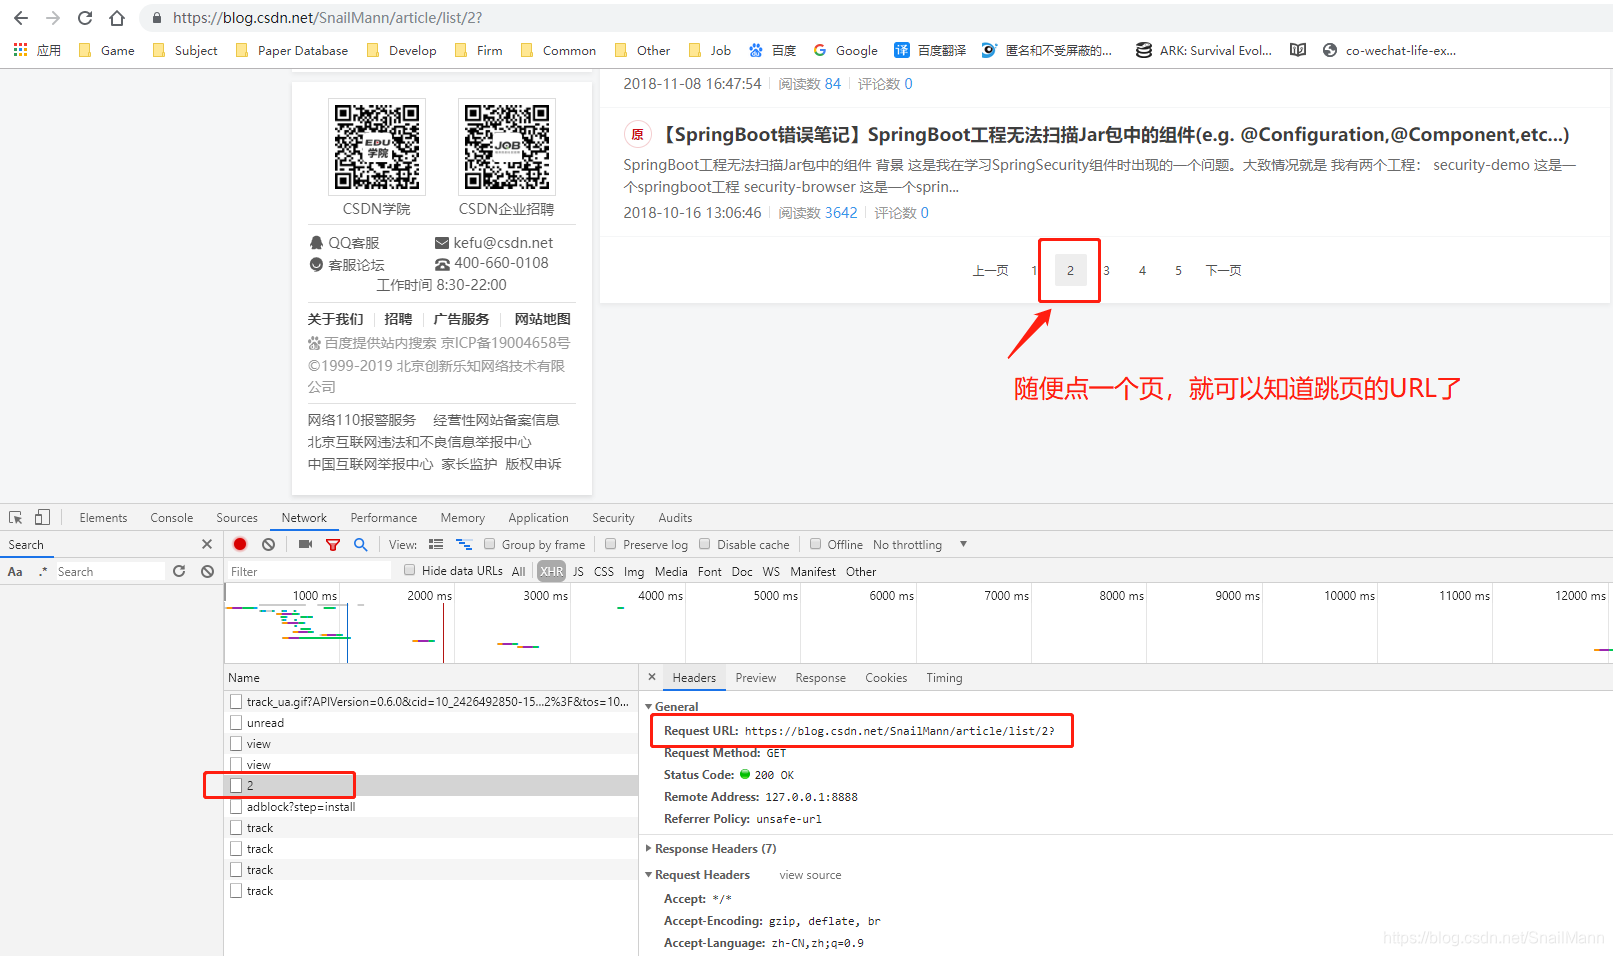This screenshot has height=956, width=1613.
Task: Reload the page with the refresh icon
Action: (85, 18)
